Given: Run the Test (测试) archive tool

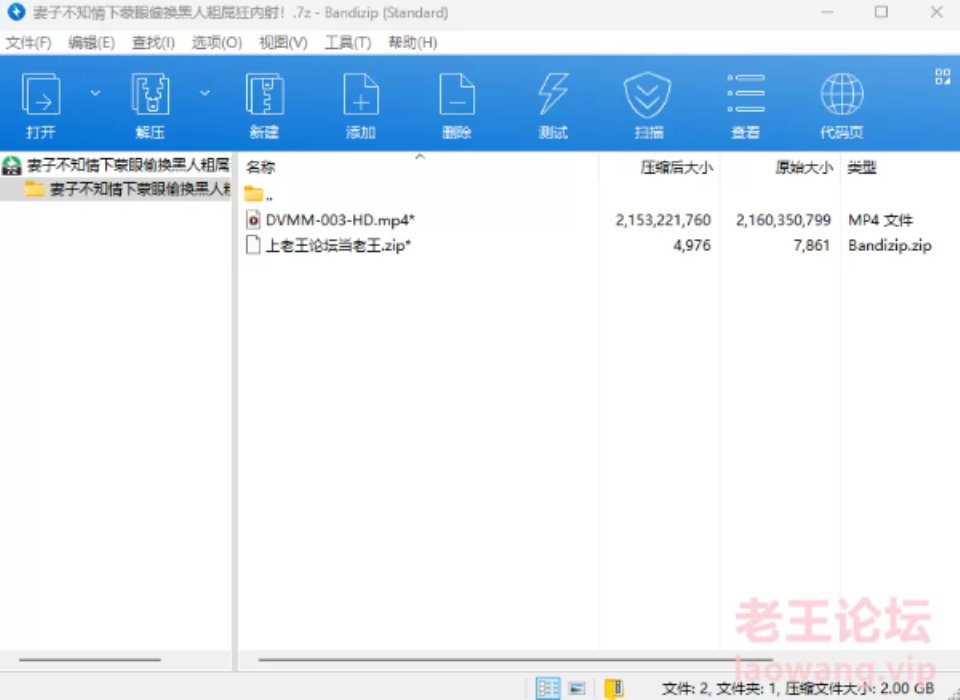Looking at the screenshot, I should tap(553, 94).
